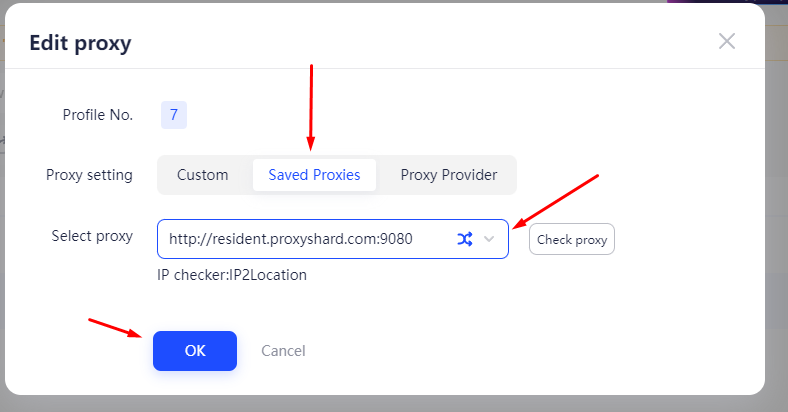
Task: Click the red arrow above Saved Proxies
Action: [x=311, y=105]
